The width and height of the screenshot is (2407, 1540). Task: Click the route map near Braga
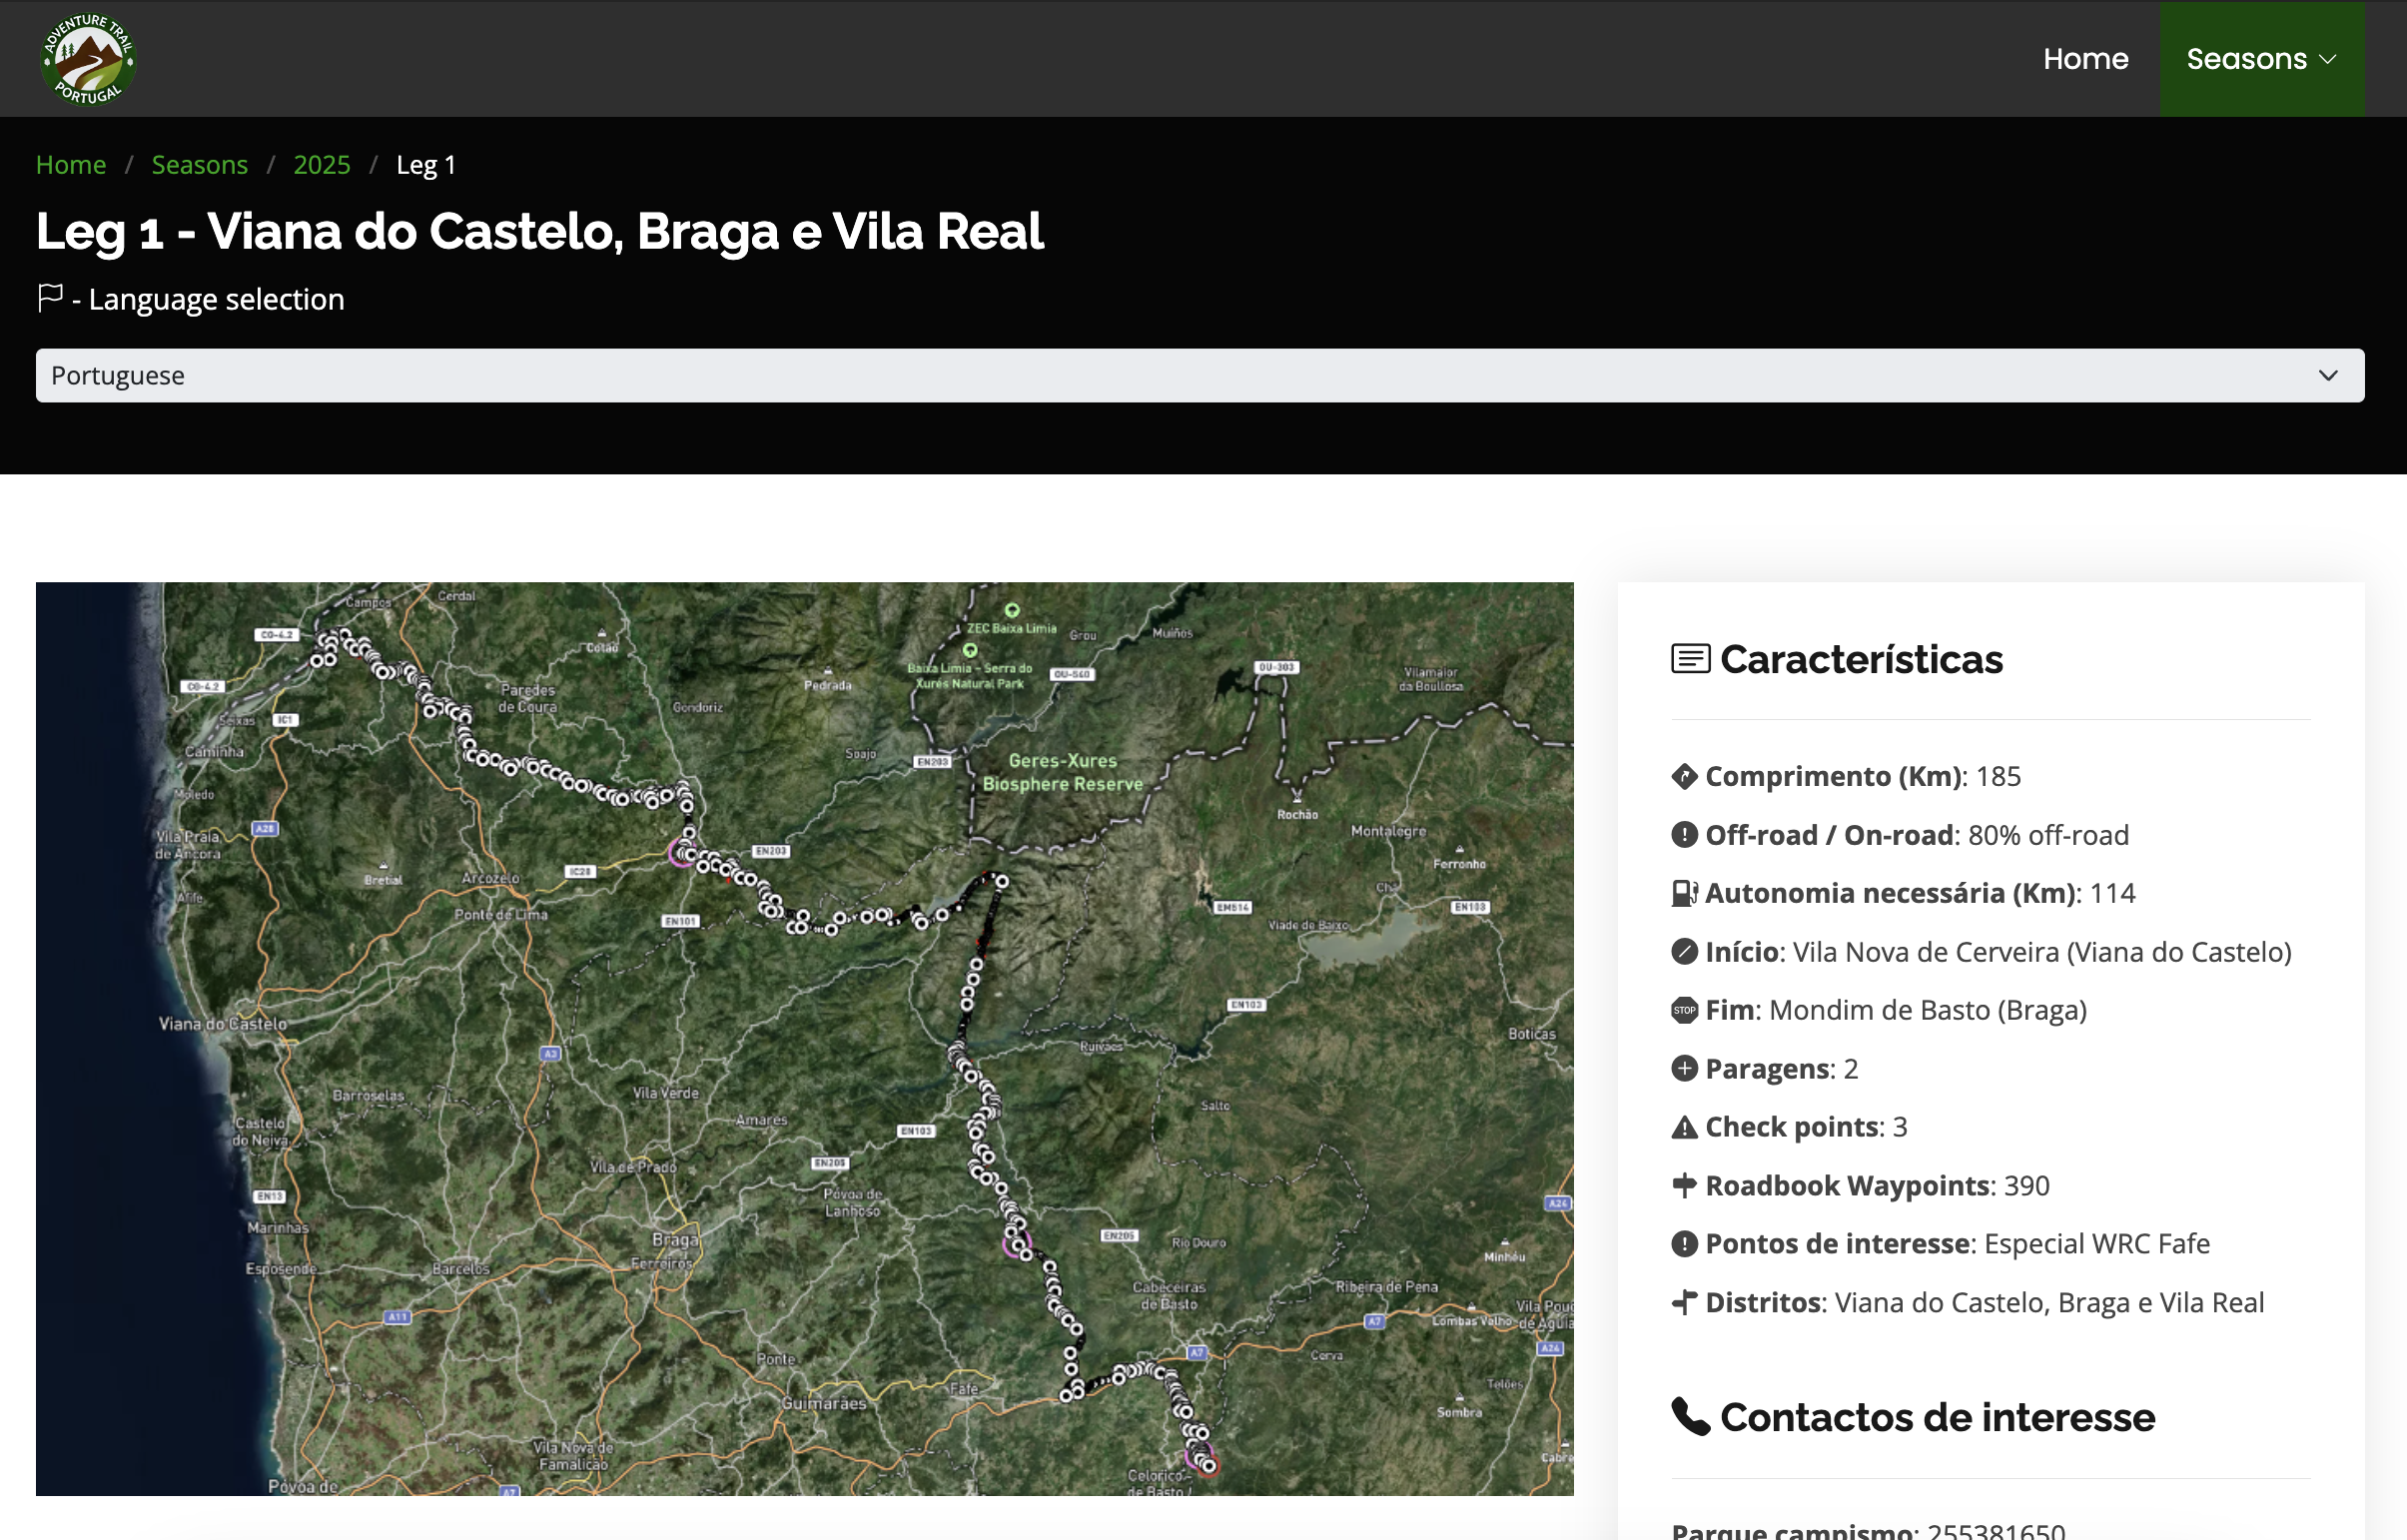[676, 1239]
